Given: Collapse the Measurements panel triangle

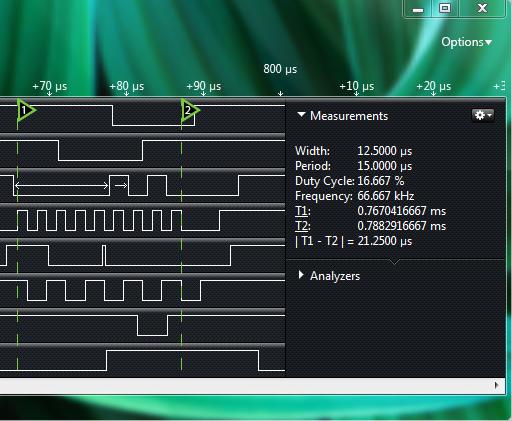Looking at the screenshot, I should pyautogui.click(x=301, y=115).
